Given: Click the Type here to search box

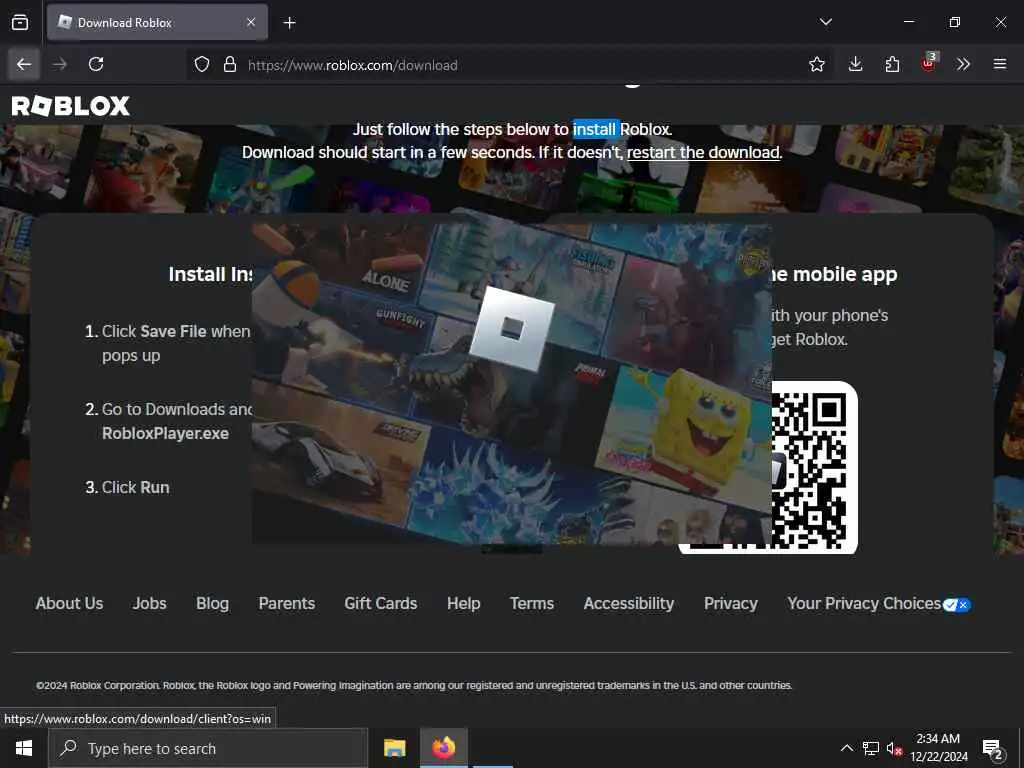Looking at the screenshot, I should click(208, 748).
